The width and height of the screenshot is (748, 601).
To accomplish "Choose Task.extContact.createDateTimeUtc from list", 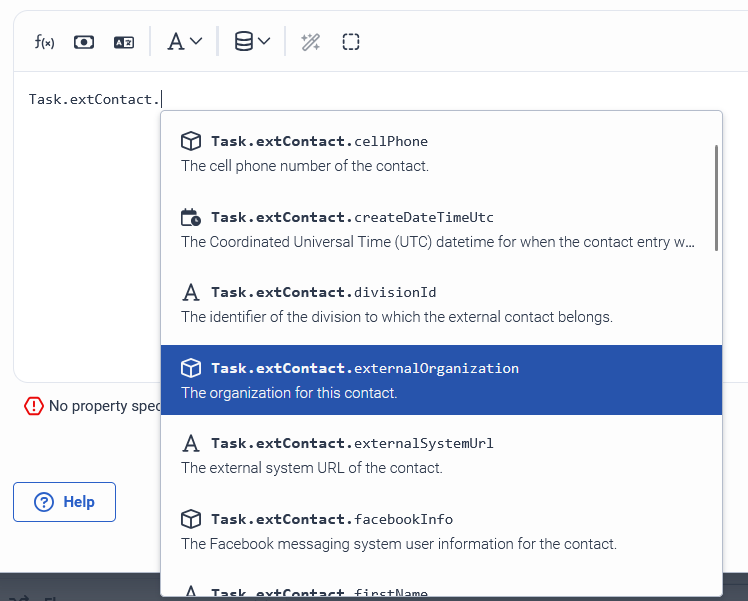I will (440, 229).
